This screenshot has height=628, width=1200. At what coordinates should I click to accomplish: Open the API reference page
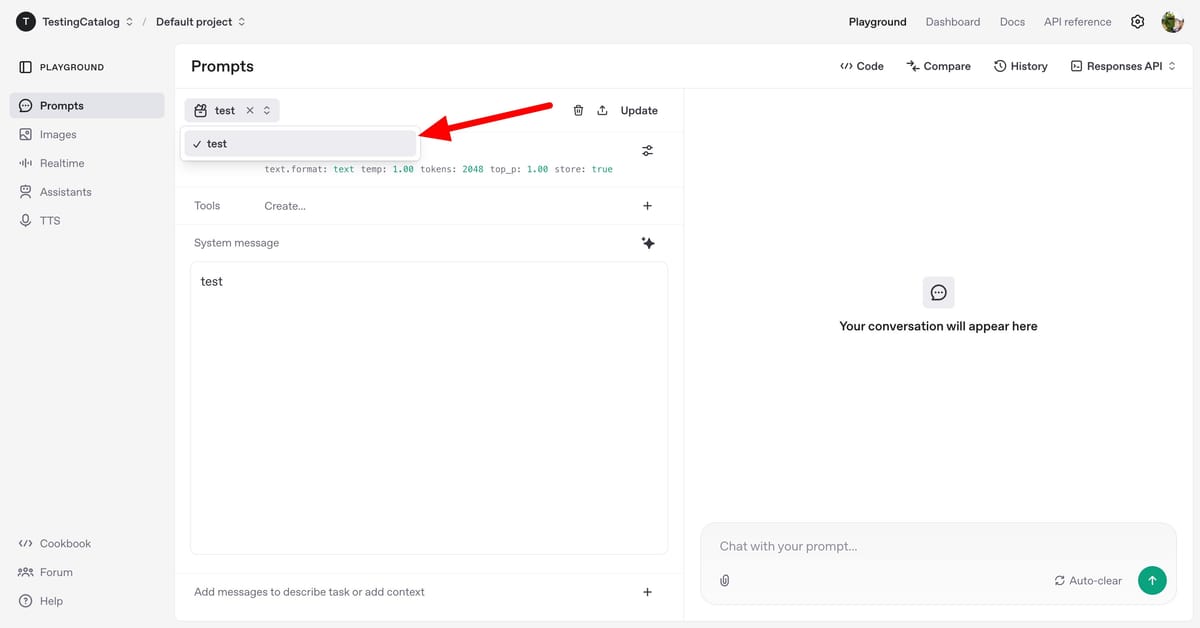1077,21
